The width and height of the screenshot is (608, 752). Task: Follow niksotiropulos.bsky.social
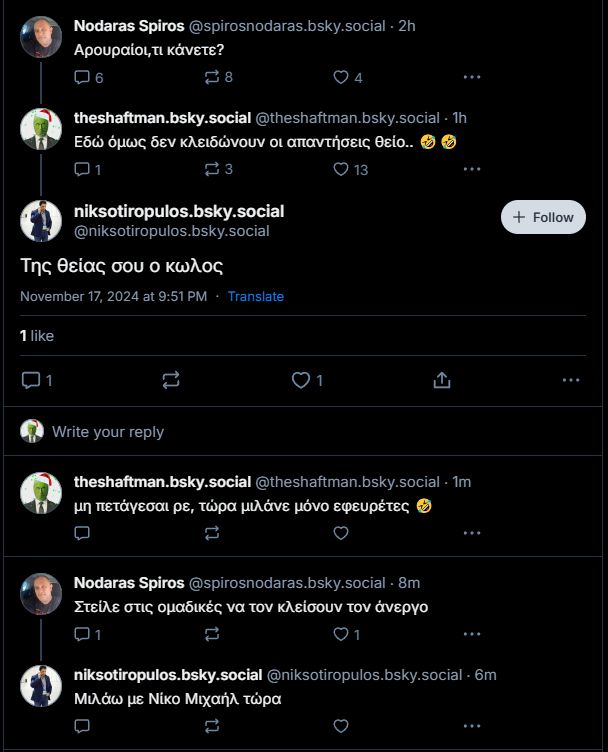(x=543, y=217)
